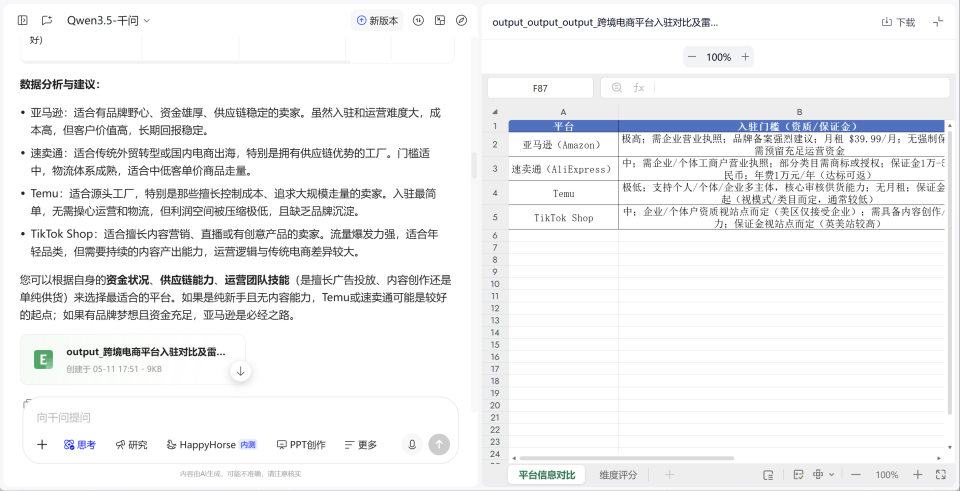This screenshot has height=491, width=960.
Task: Zoom out with the status bar minus
Action: (856, 474)
